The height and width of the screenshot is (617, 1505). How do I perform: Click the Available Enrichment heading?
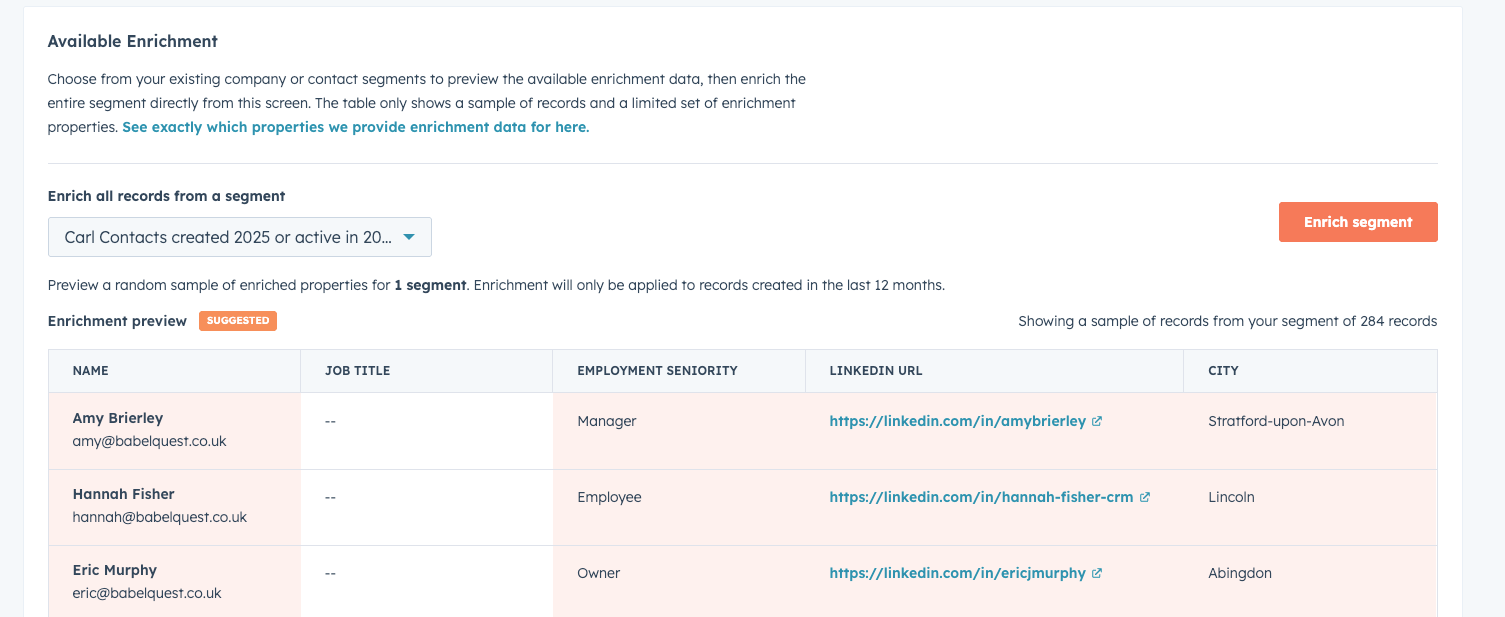(133, 41)
